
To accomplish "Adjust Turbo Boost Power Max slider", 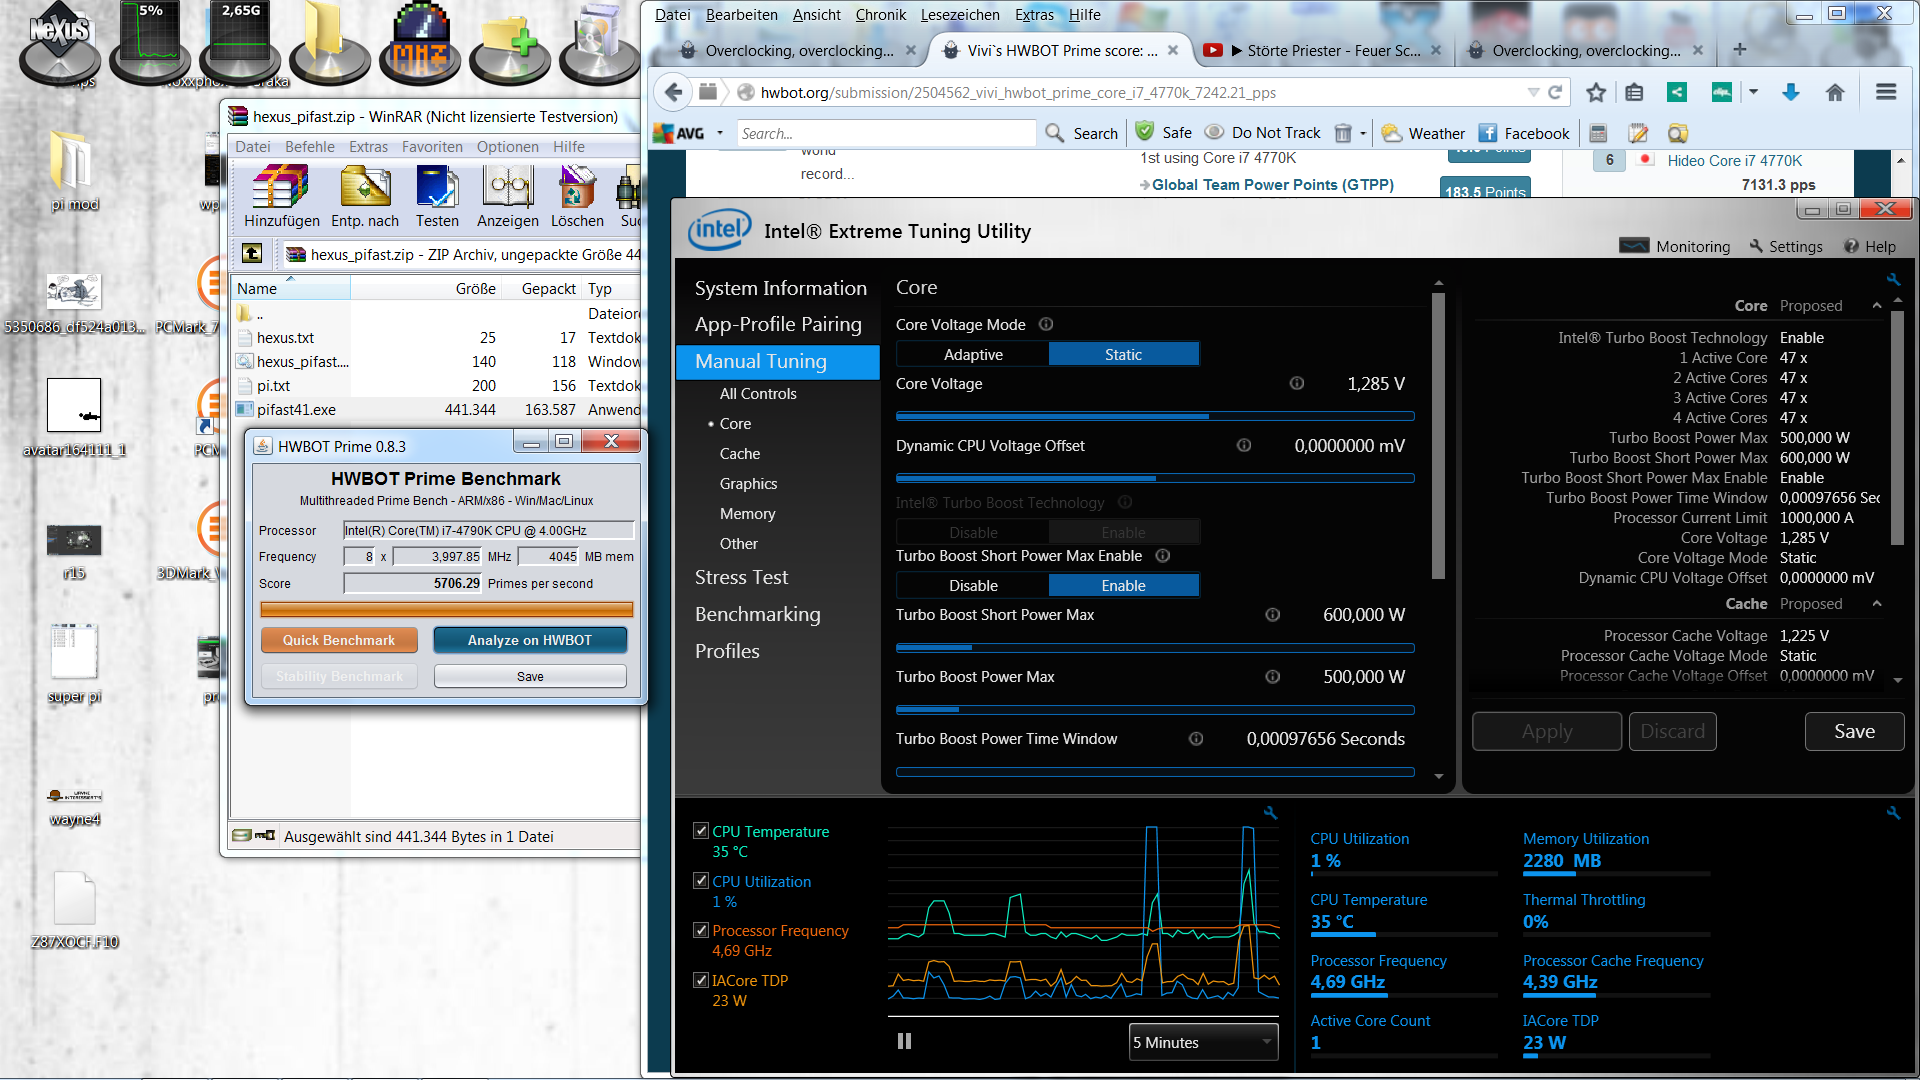I will (1155, 709).
